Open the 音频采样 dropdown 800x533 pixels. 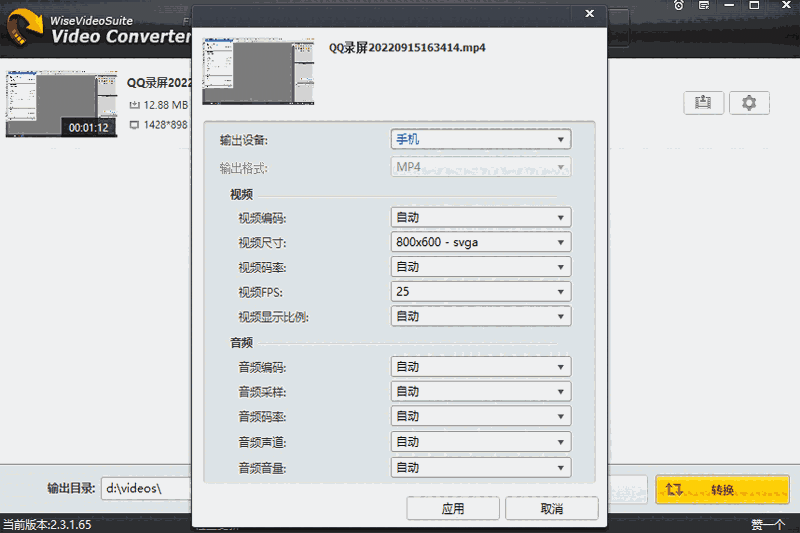coord(481,392)
